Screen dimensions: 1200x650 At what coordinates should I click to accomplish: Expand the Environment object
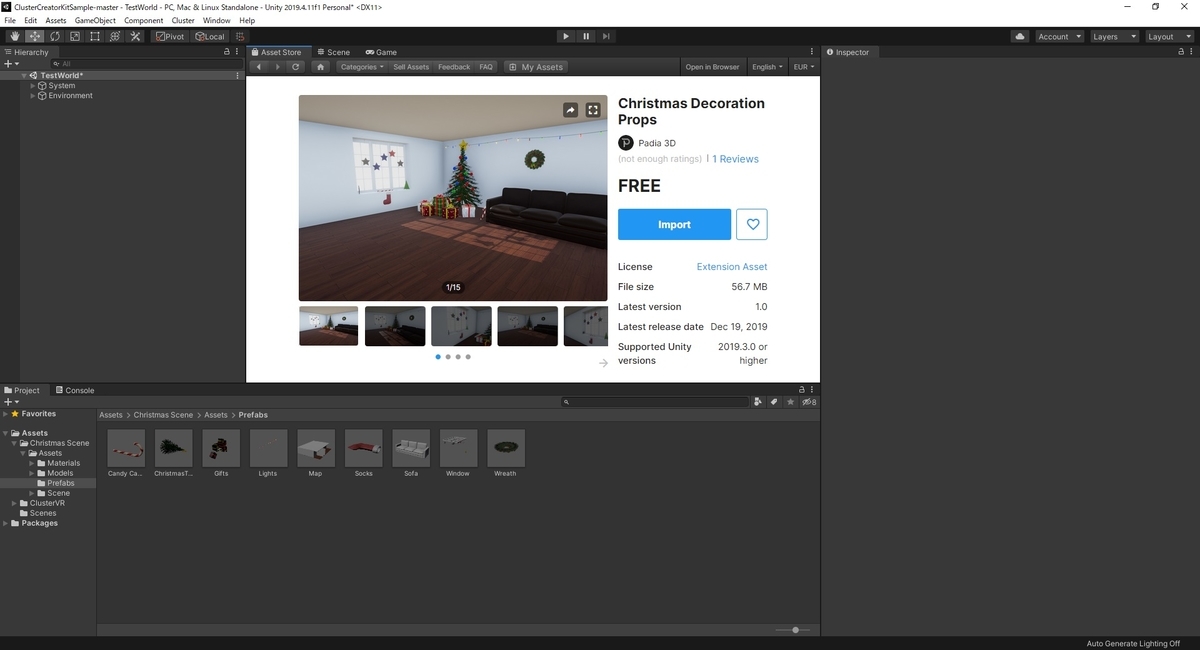point(32,96)
